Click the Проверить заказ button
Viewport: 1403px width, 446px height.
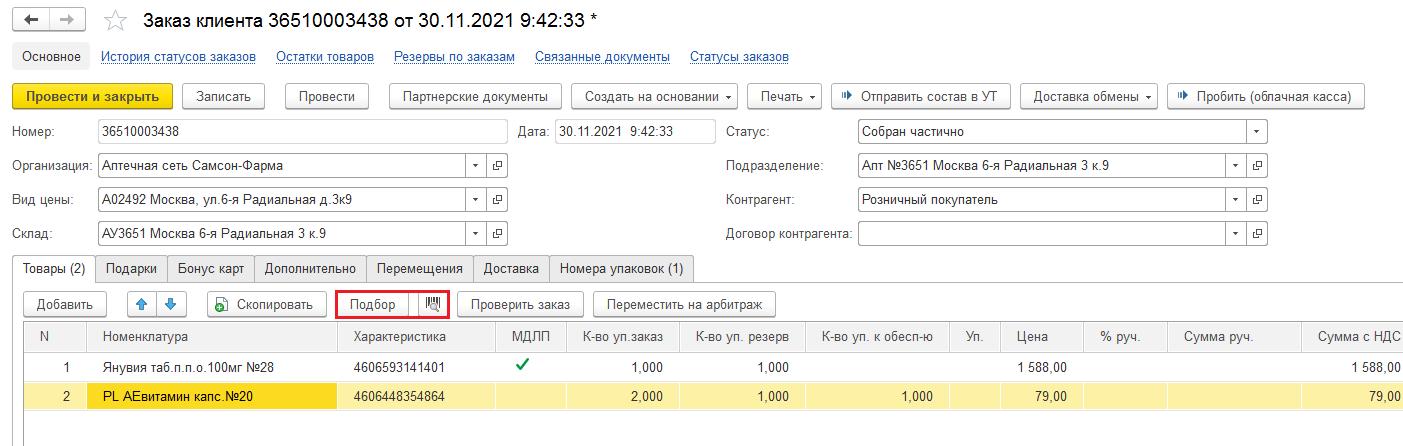tap(520, 304)
